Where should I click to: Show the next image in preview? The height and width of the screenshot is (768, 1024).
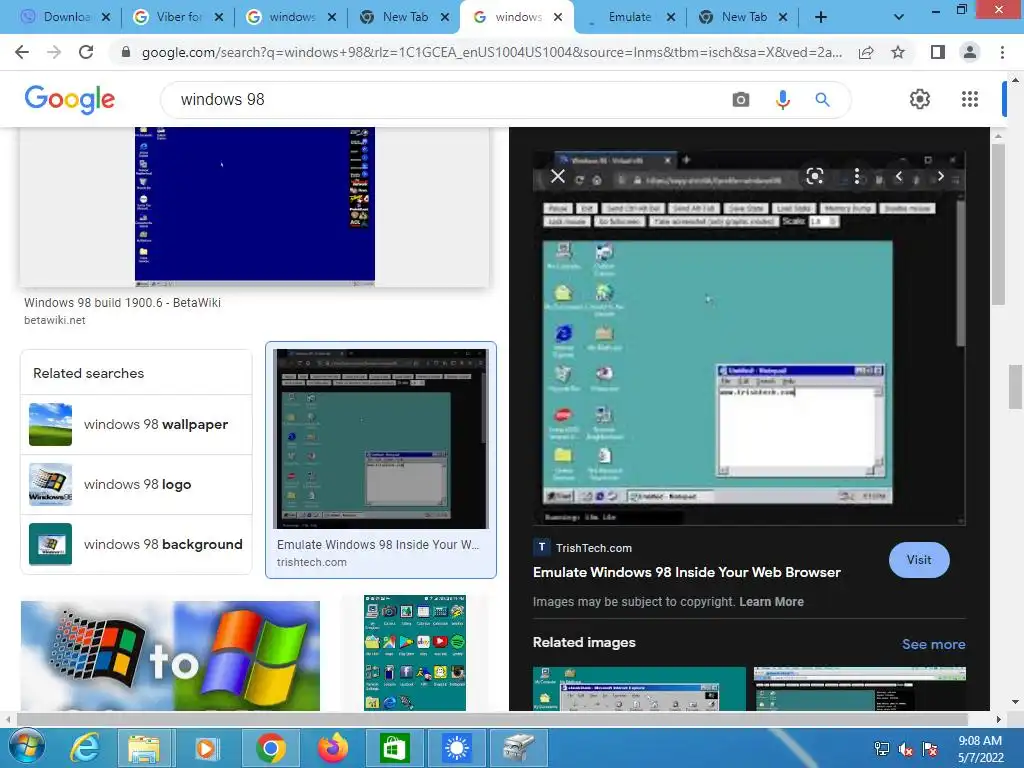[940, 176]
